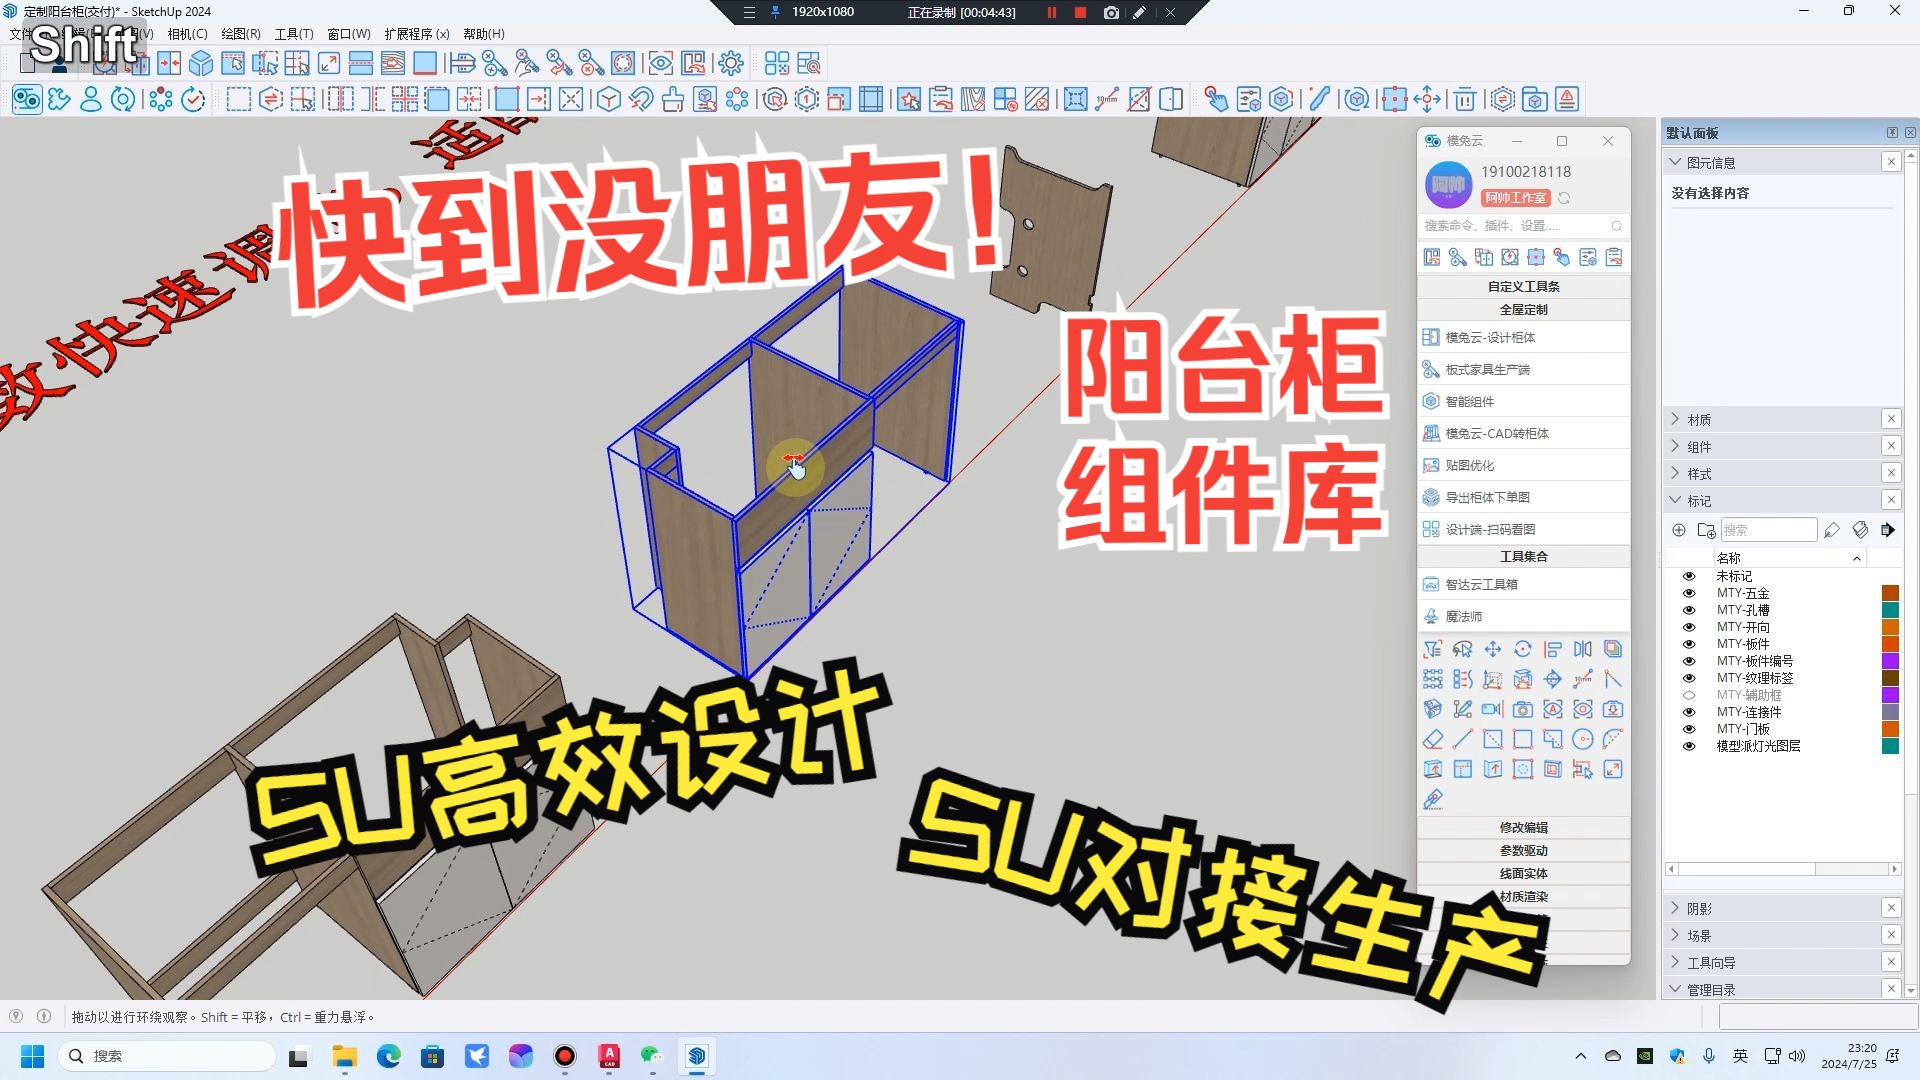
Task: Toggle MTY-板件编号 tag visibility
Action: click(1689, 661)
